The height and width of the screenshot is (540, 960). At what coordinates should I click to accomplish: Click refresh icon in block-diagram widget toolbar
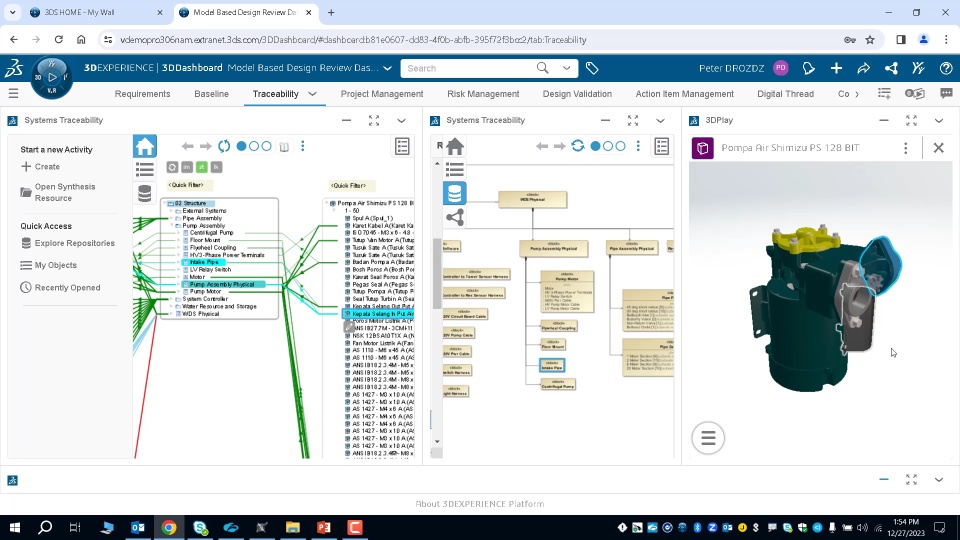(x=577, y=146)
